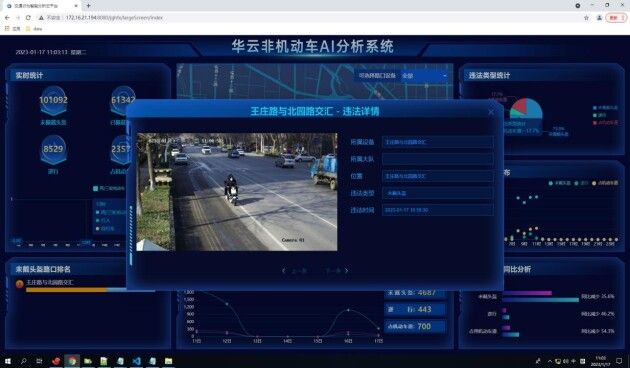The image size is (630, 368).
Task: Click the 101092 no-helmet count hexagon
Action: [x=53, y=100]
